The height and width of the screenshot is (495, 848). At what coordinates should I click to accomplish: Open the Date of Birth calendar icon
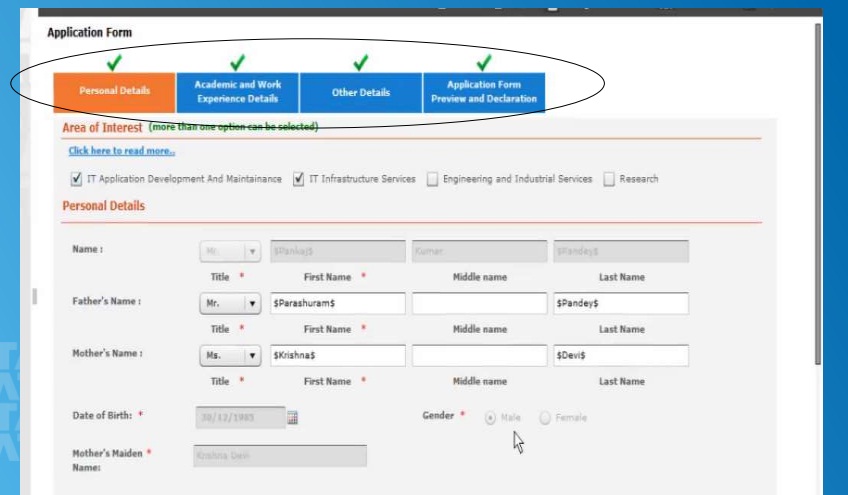pyautogui.click(x=293, y=418)
